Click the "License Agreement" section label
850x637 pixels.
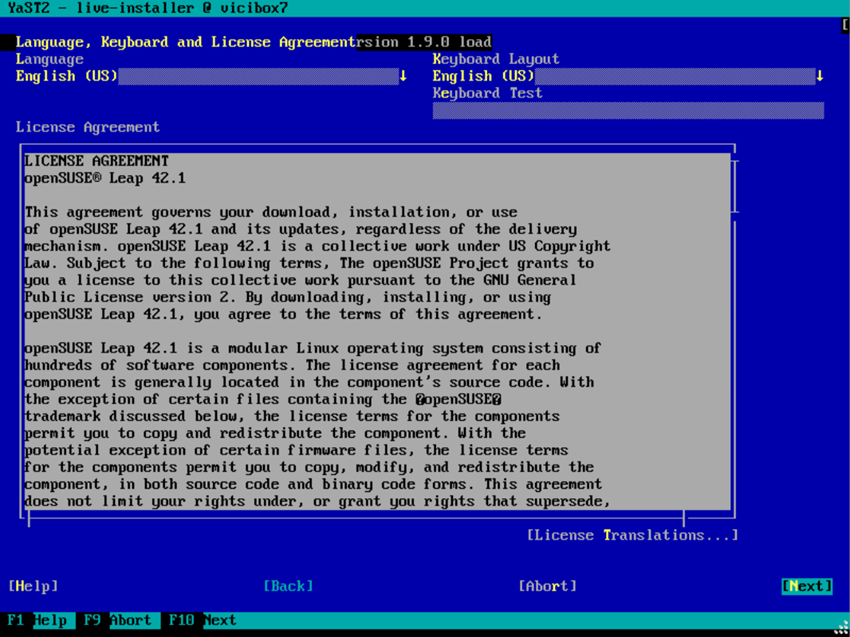coord(88,127)
